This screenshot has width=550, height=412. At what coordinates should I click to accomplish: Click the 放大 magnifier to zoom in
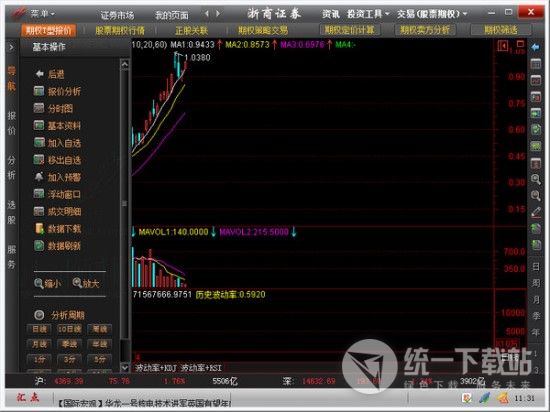77,283
